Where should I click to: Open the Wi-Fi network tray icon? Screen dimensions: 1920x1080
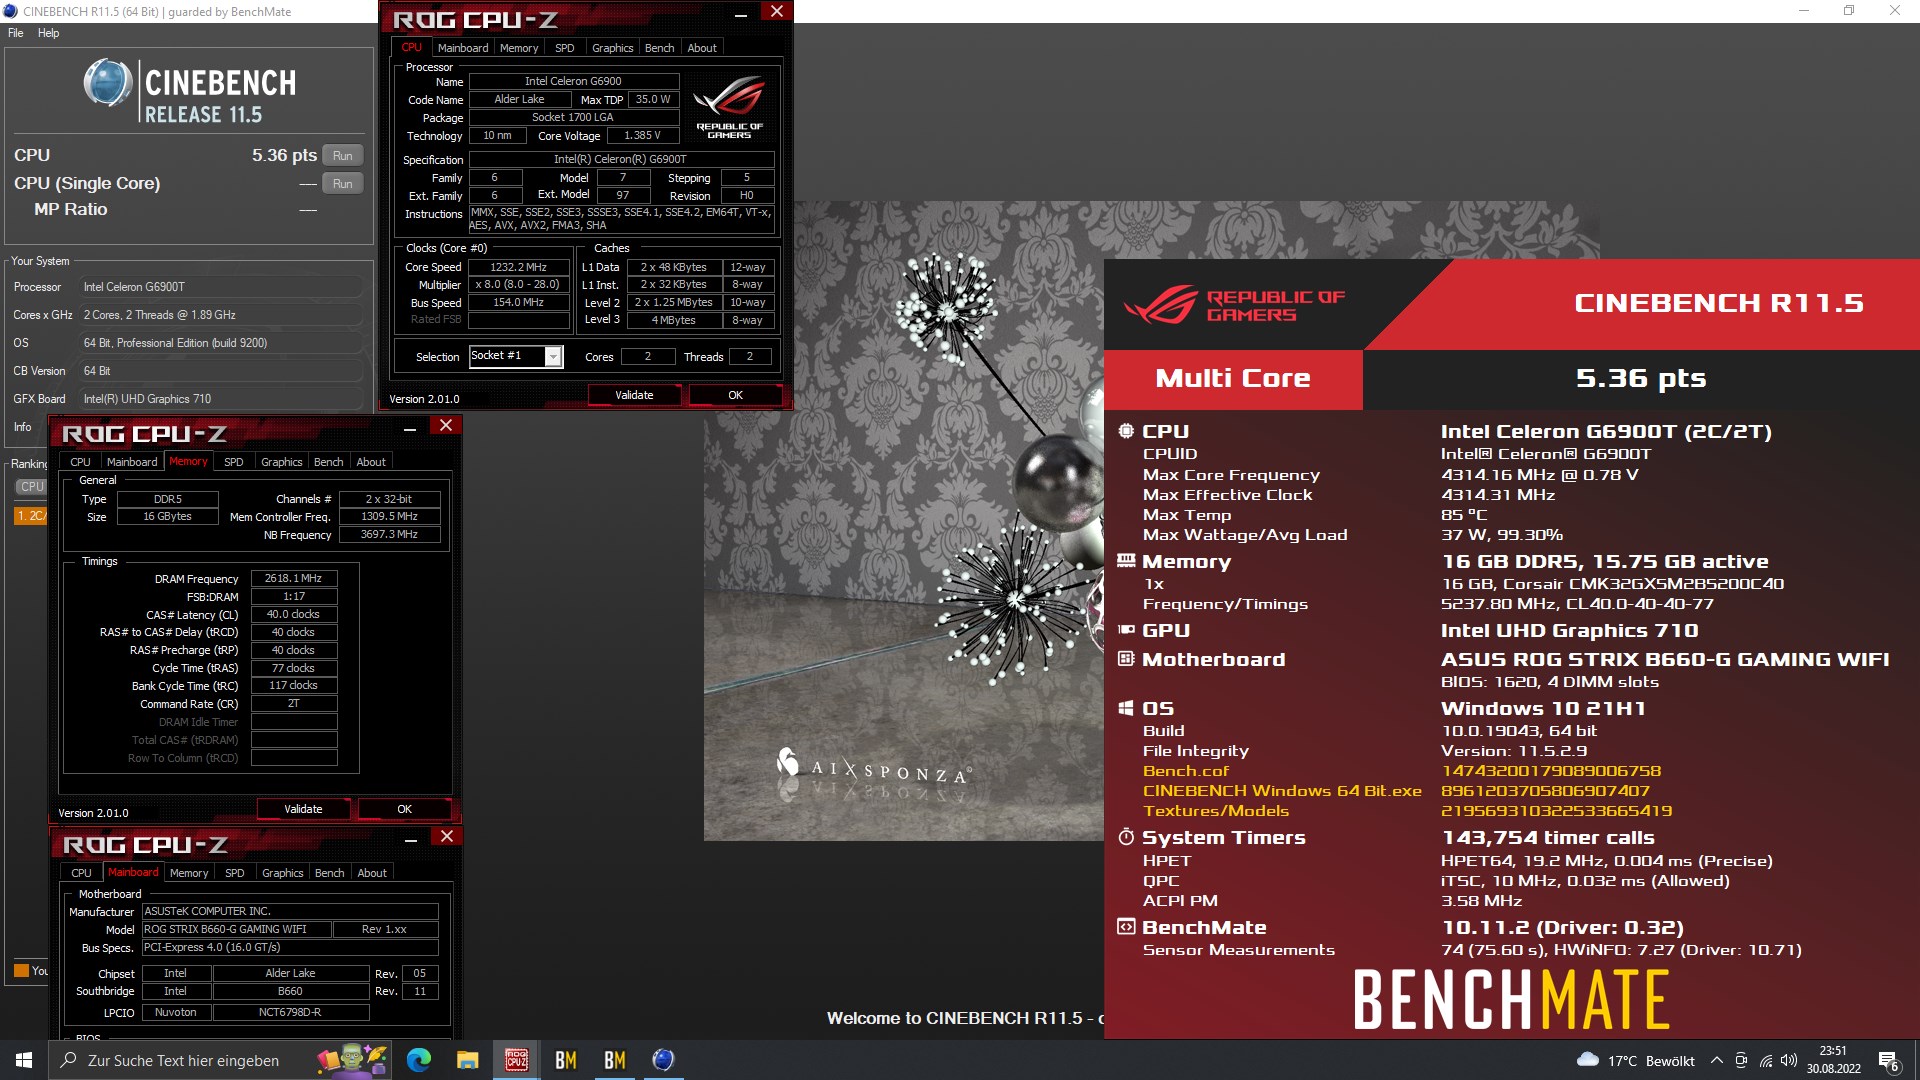click(1766, 1060)
